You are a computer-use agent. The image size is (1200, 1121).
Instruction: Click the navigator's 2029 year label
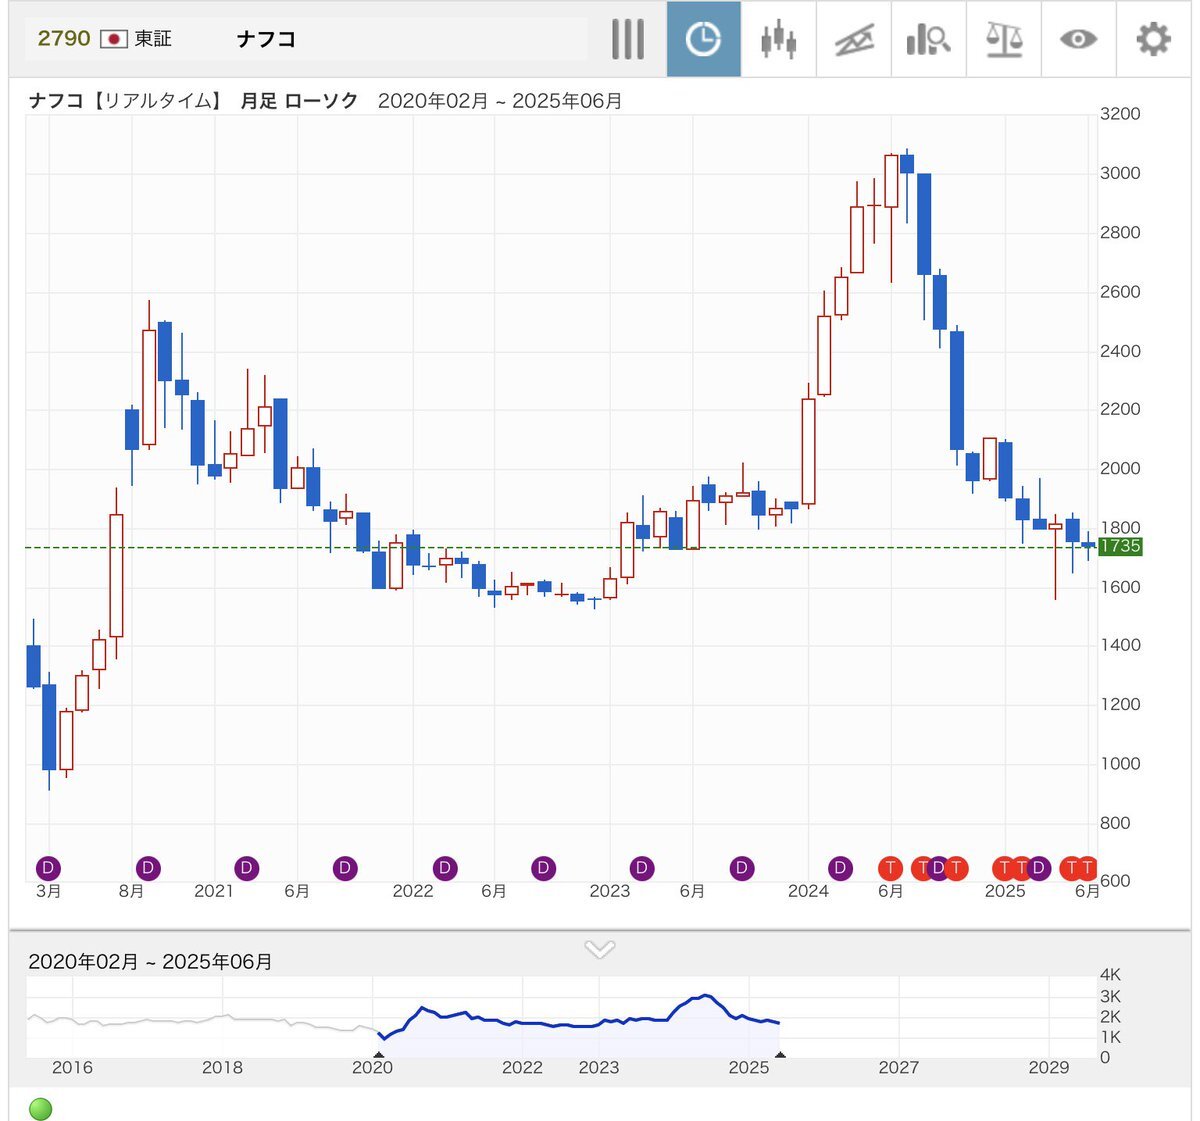point(1048,1068)
